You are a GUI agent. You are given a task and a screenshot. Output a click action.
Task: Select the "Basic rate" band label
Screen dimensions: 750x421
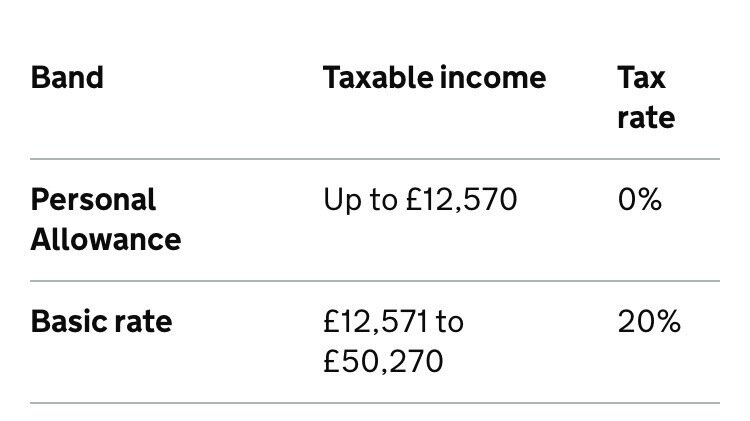click(x=101, y=322)
